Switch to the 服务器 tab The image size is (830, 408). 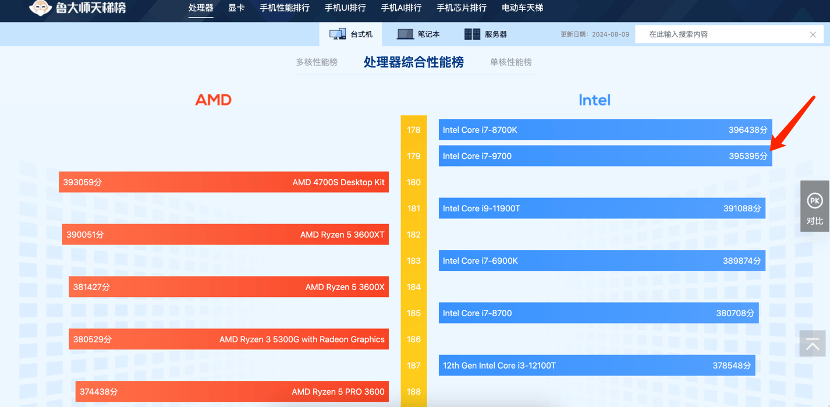click(485, 34)
